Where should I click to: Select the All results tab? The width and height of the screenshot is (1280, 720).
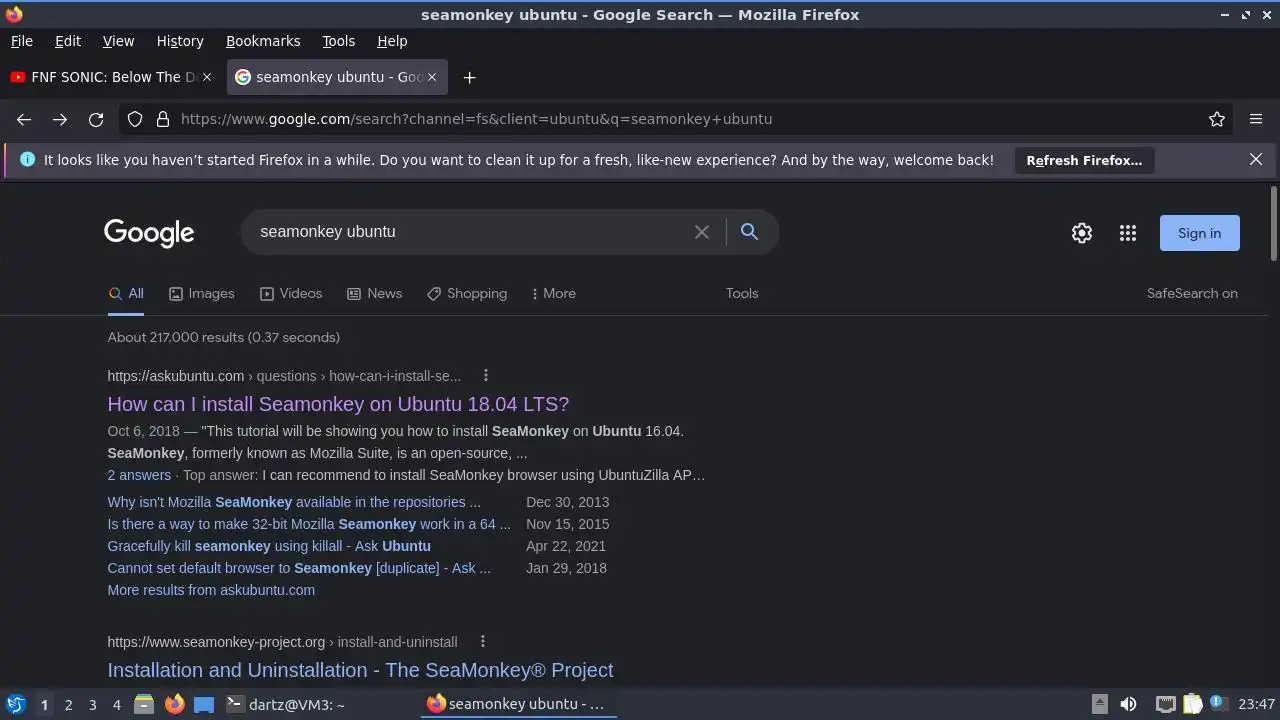click(x=126, y=293)
